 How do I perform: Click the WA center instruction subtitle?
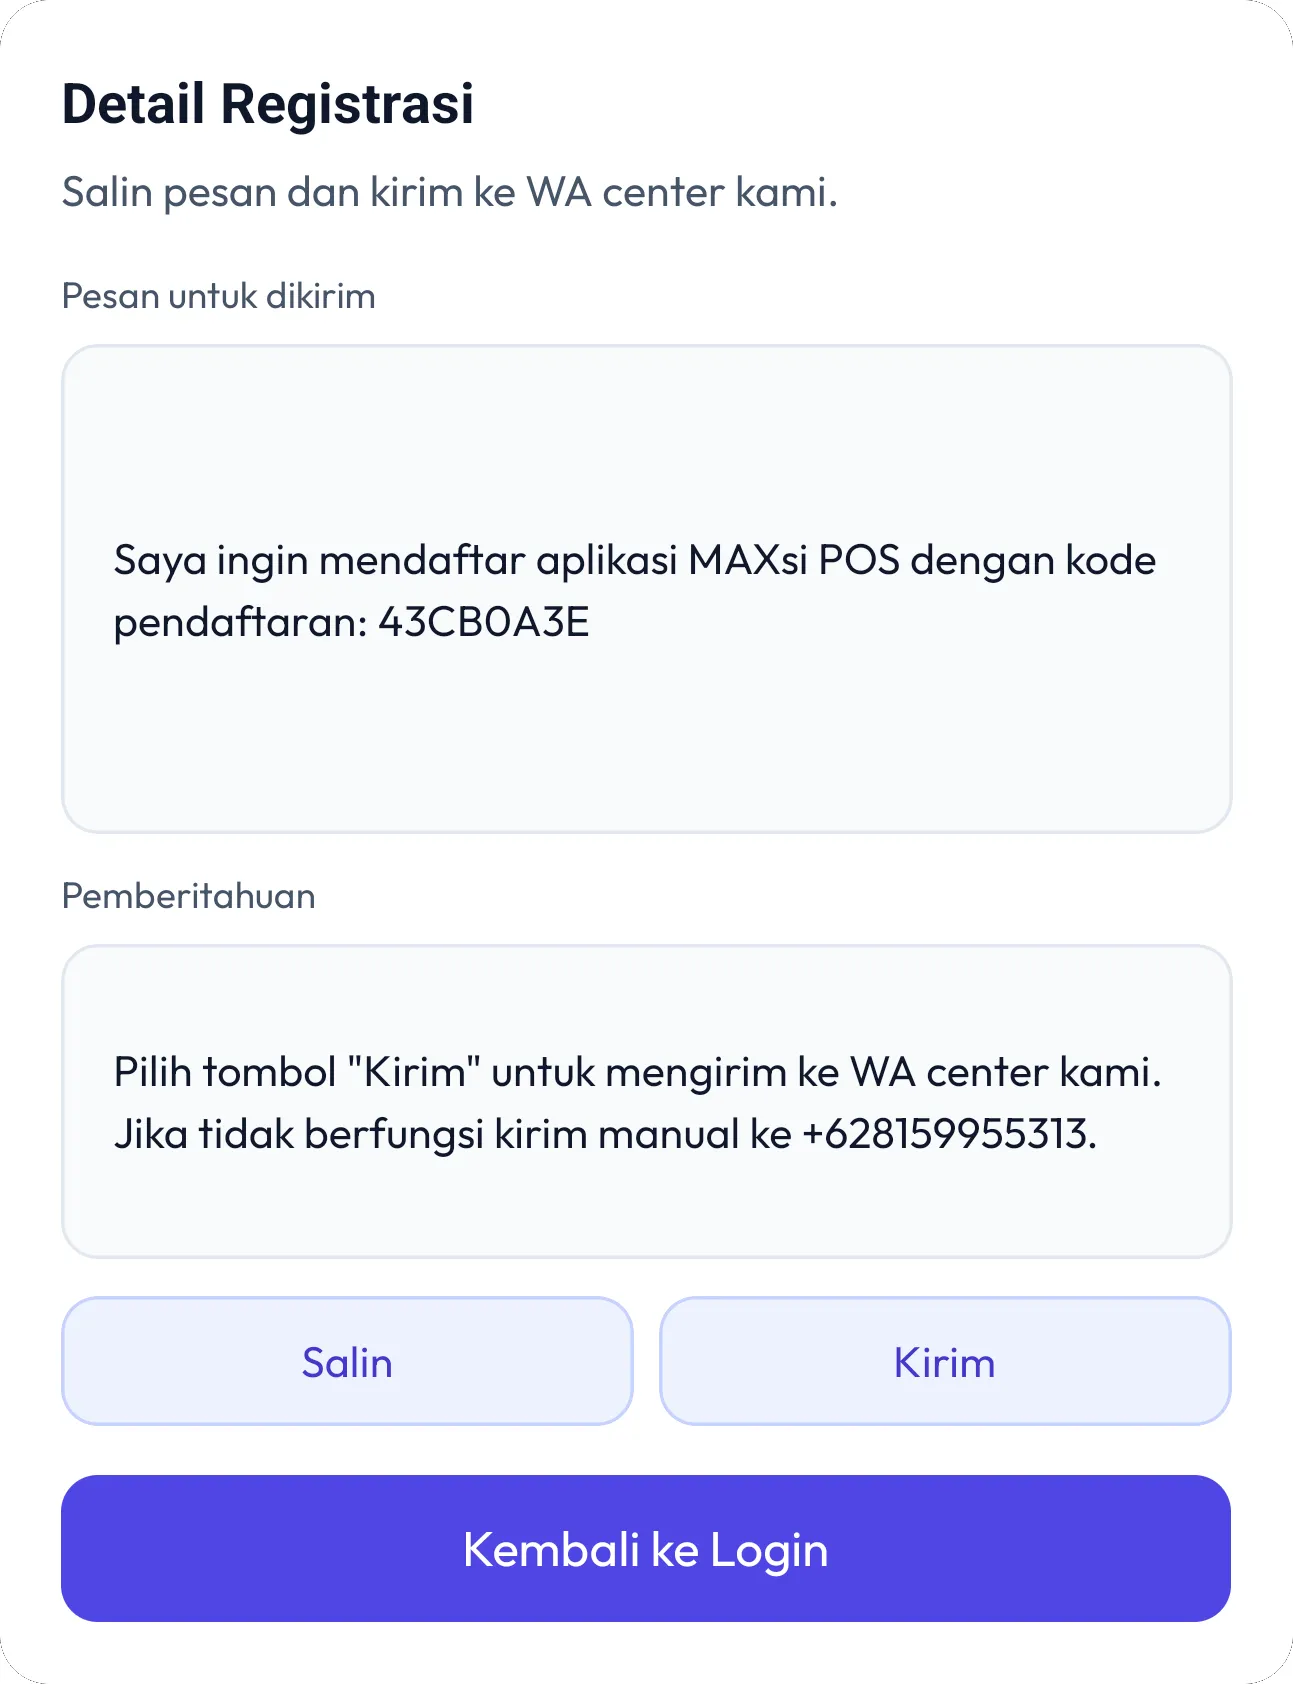coord(451,192)
